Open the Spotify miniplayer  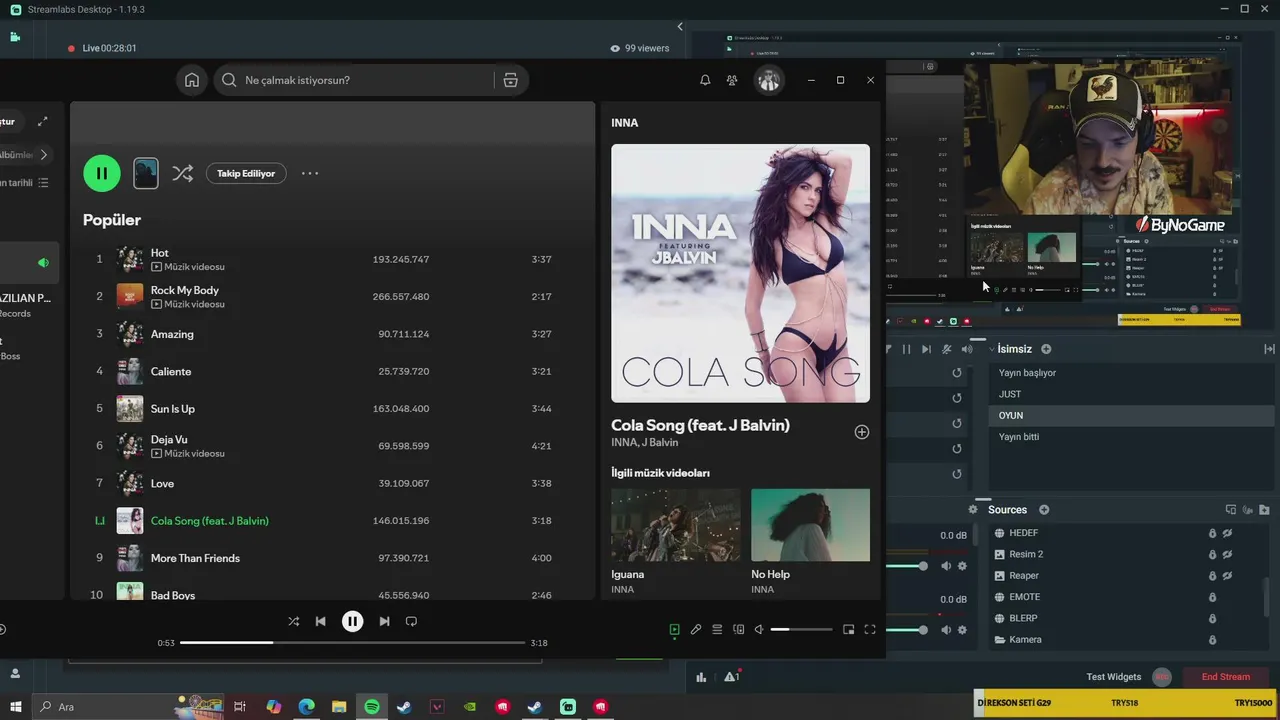click(848, 630)
